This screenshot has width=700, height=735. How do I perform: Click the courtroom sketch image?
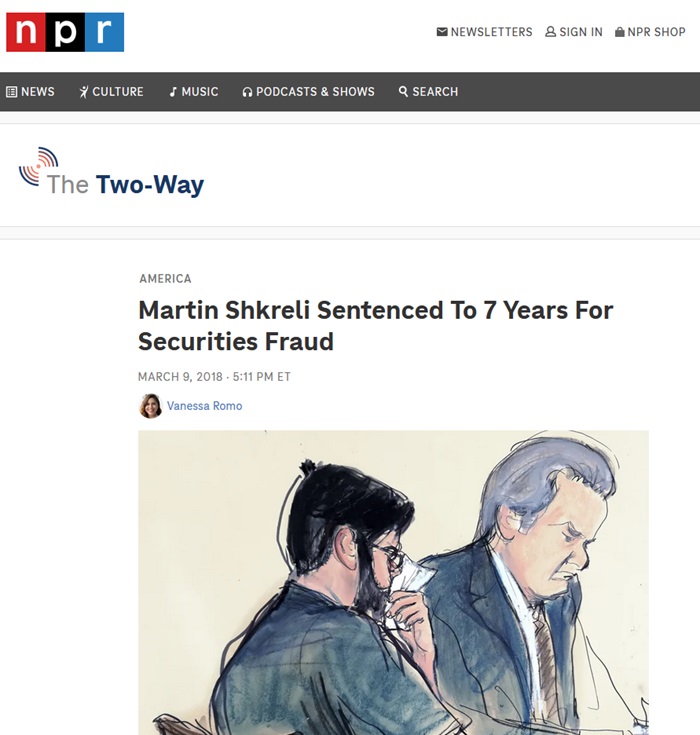(393, 582)
